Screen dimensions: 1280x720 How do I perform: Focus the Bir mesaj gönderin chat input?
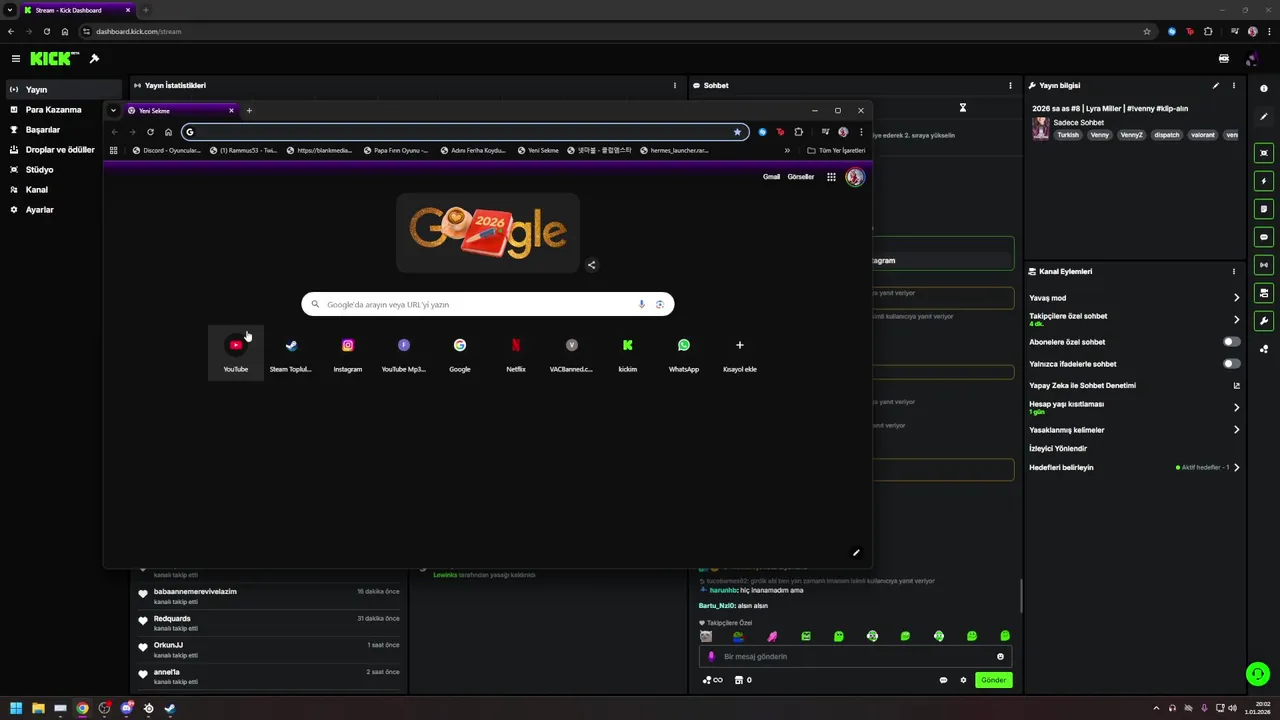855,657
